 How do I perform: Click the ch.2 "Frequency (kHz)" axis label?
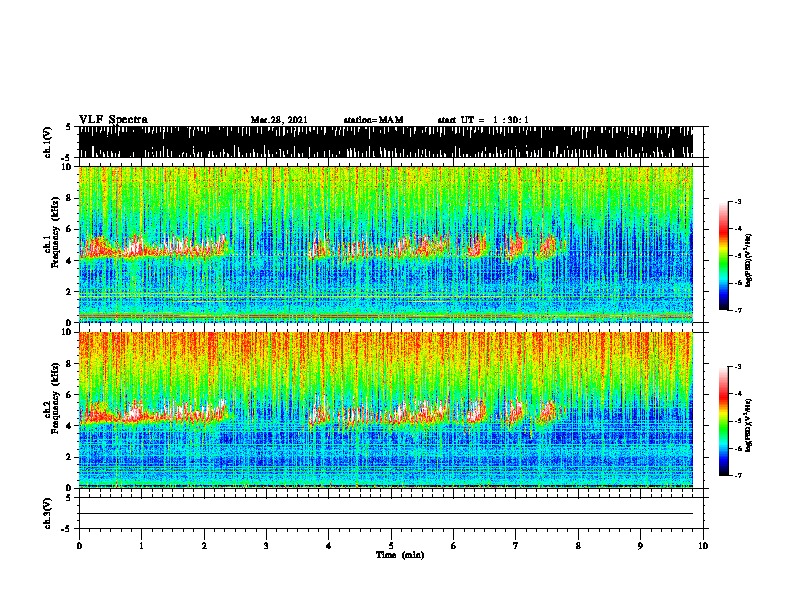point(56,398)
